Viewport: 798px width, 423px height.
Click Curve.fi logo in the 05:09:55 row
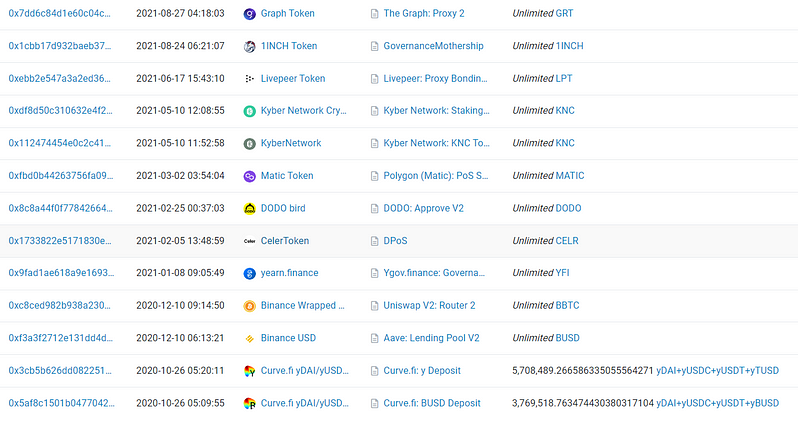[x=249, y=404]
